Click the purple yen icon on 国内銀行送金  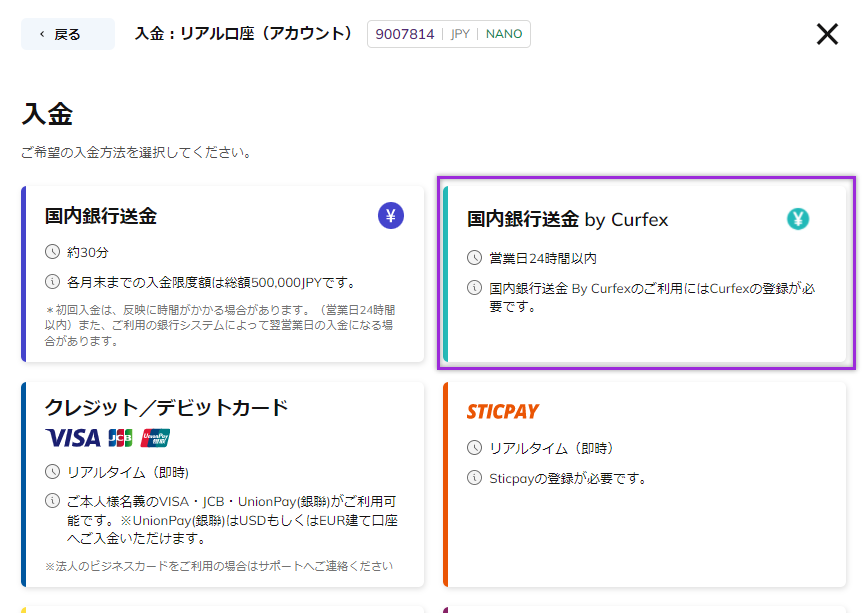[x=391, y=216]
